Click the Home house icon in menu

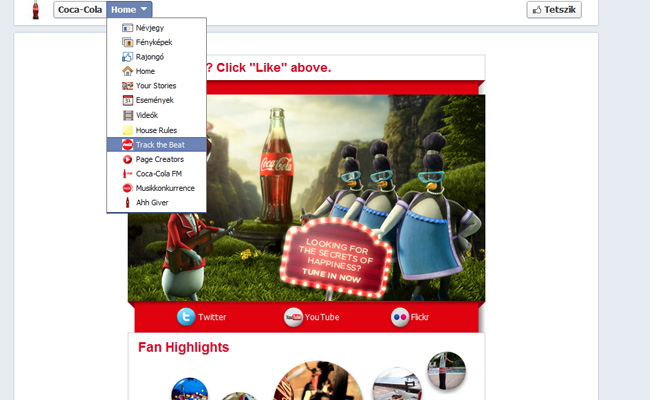click(x=127, y=71)
